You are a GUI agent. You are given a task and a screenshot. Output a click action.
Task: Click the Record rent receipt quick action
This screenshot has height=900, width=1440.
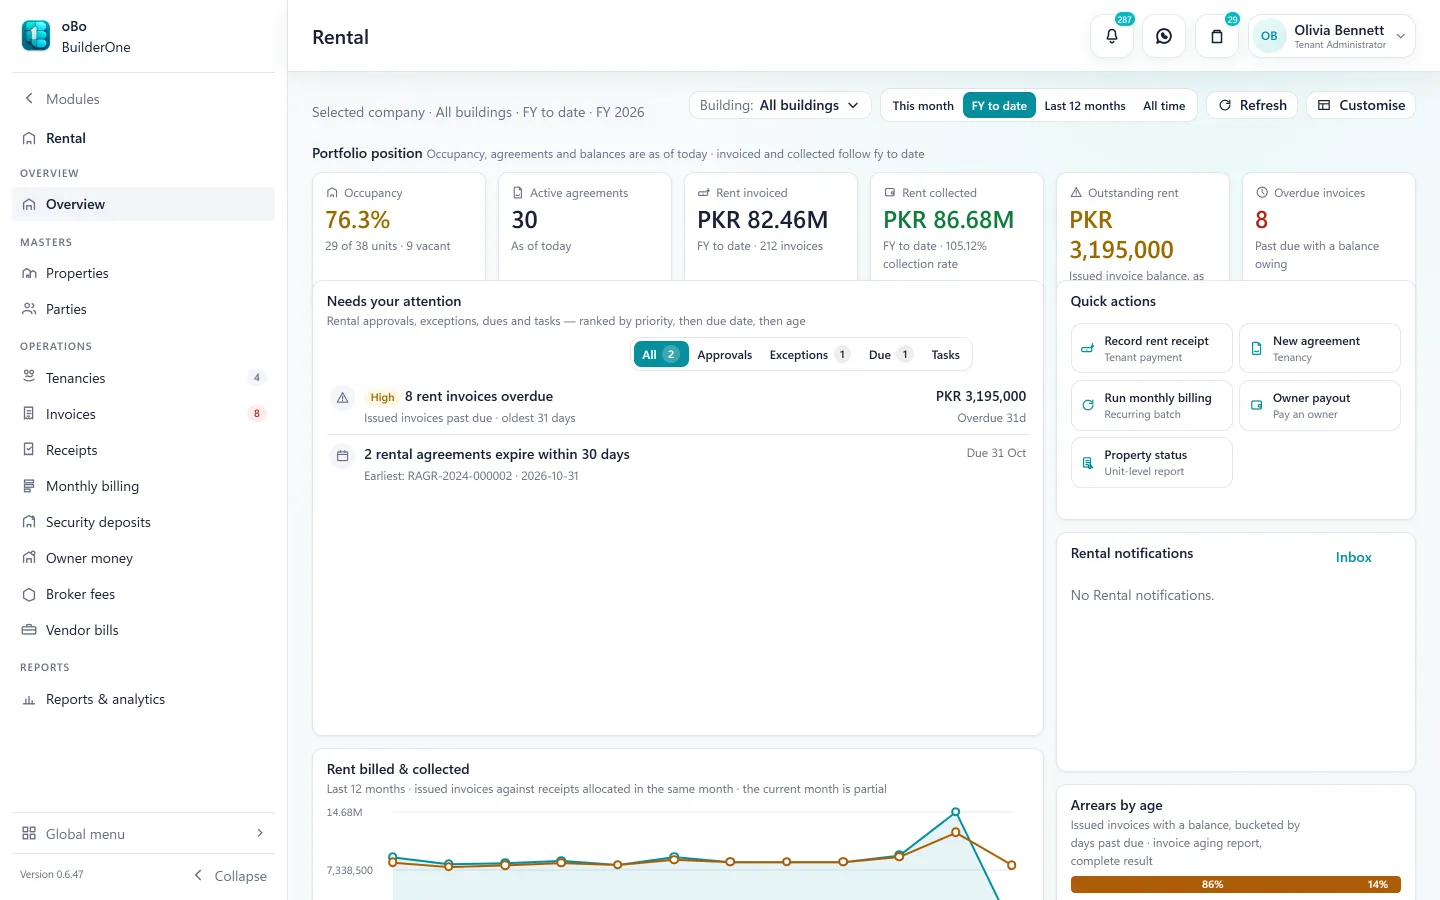coord(1151,348)
